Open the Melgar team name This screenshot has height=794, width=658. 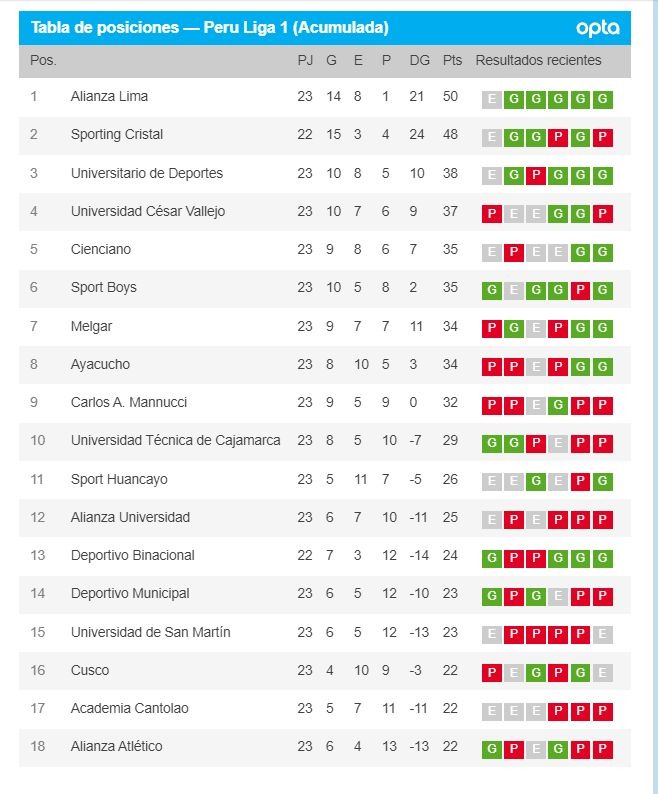pos(91,326)
